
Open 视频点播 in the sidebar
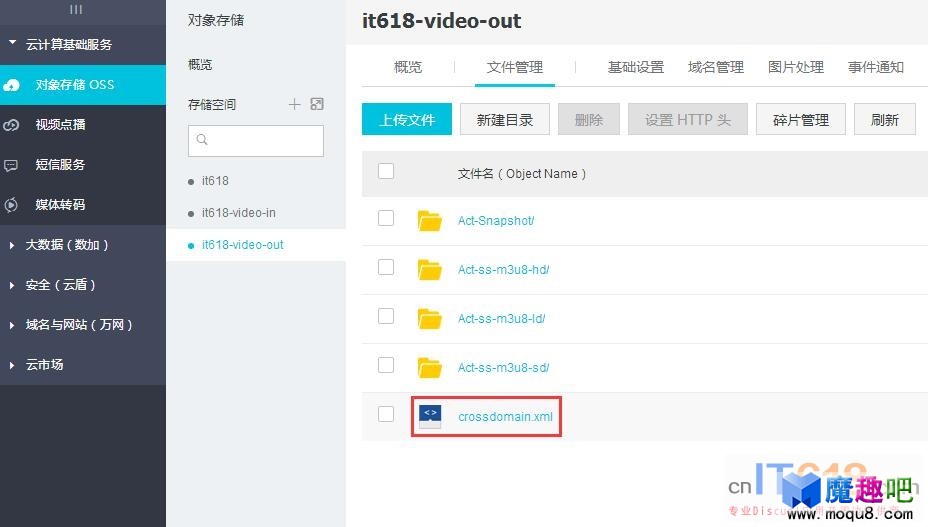coord(83,125)
